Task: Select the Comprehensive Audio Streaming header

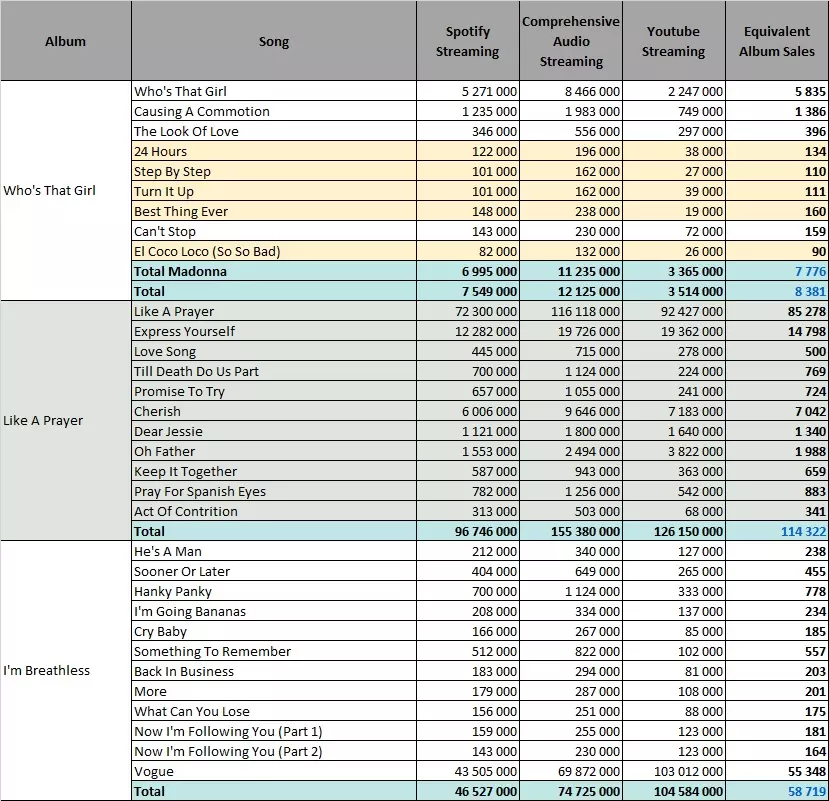Action: coord(571,41)
